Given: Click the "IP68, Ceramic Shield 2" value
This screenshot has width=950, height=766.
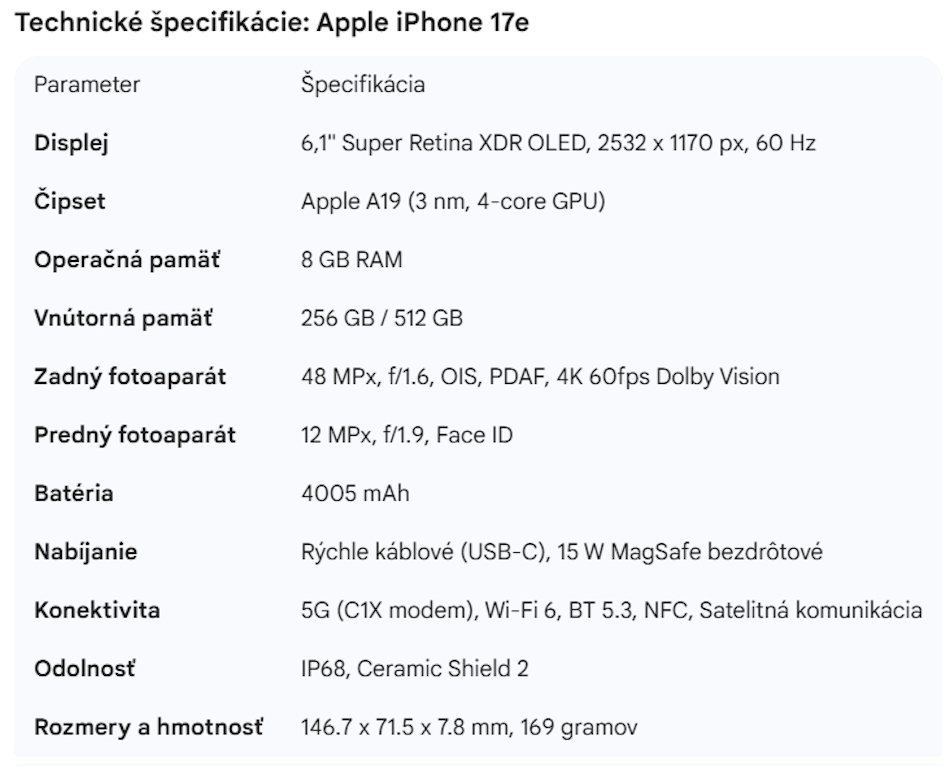Looking at the screenshot, I should [414, 669].
